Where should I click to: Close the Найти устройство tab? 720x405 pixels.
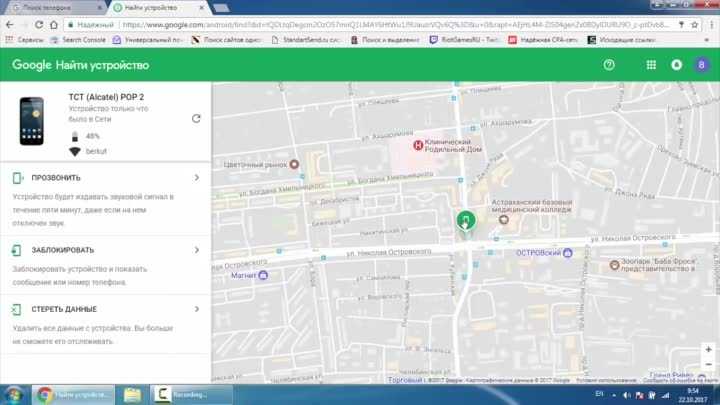click(202, 8)
